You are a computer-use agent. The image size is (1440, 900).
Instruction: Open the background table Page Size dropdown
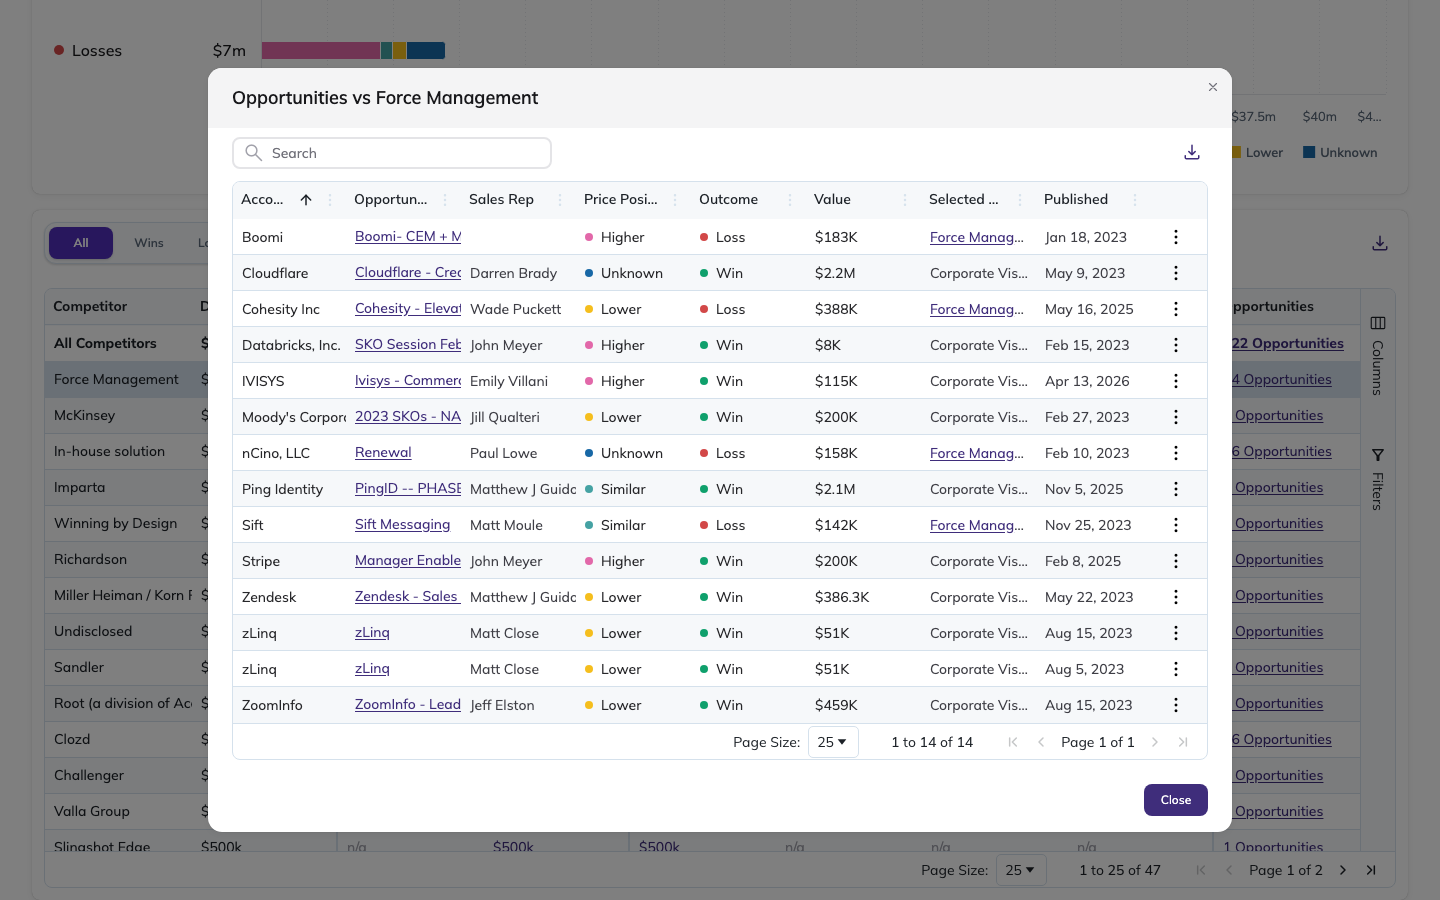tap(1021, 870)
